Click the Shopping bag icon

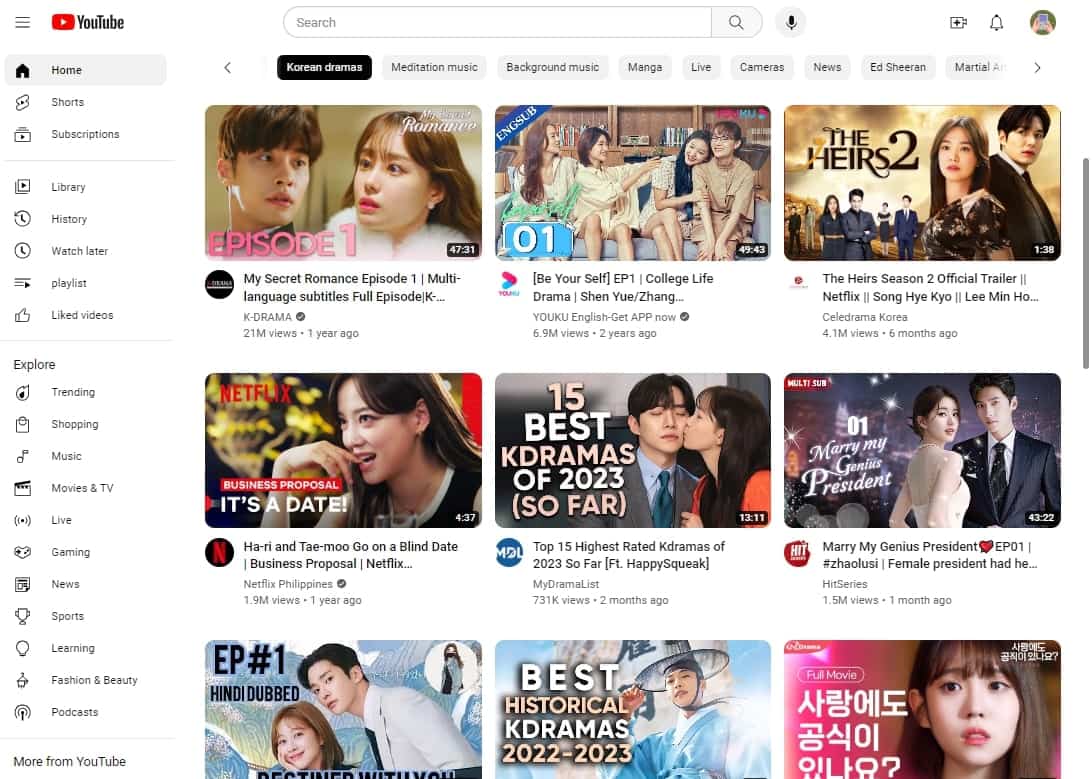click(22, 425)
